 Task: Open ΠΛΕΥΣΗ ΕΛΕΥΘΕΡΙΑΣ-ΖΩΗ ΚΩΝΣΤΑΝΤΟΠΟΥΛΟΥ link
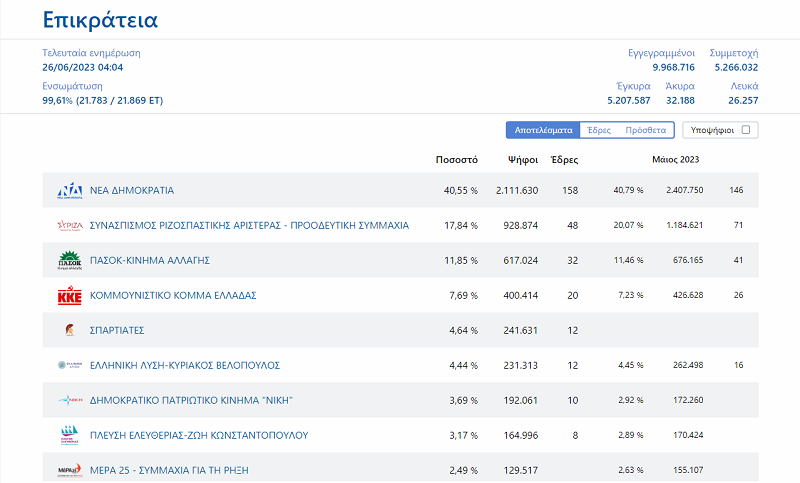[199, 435]
